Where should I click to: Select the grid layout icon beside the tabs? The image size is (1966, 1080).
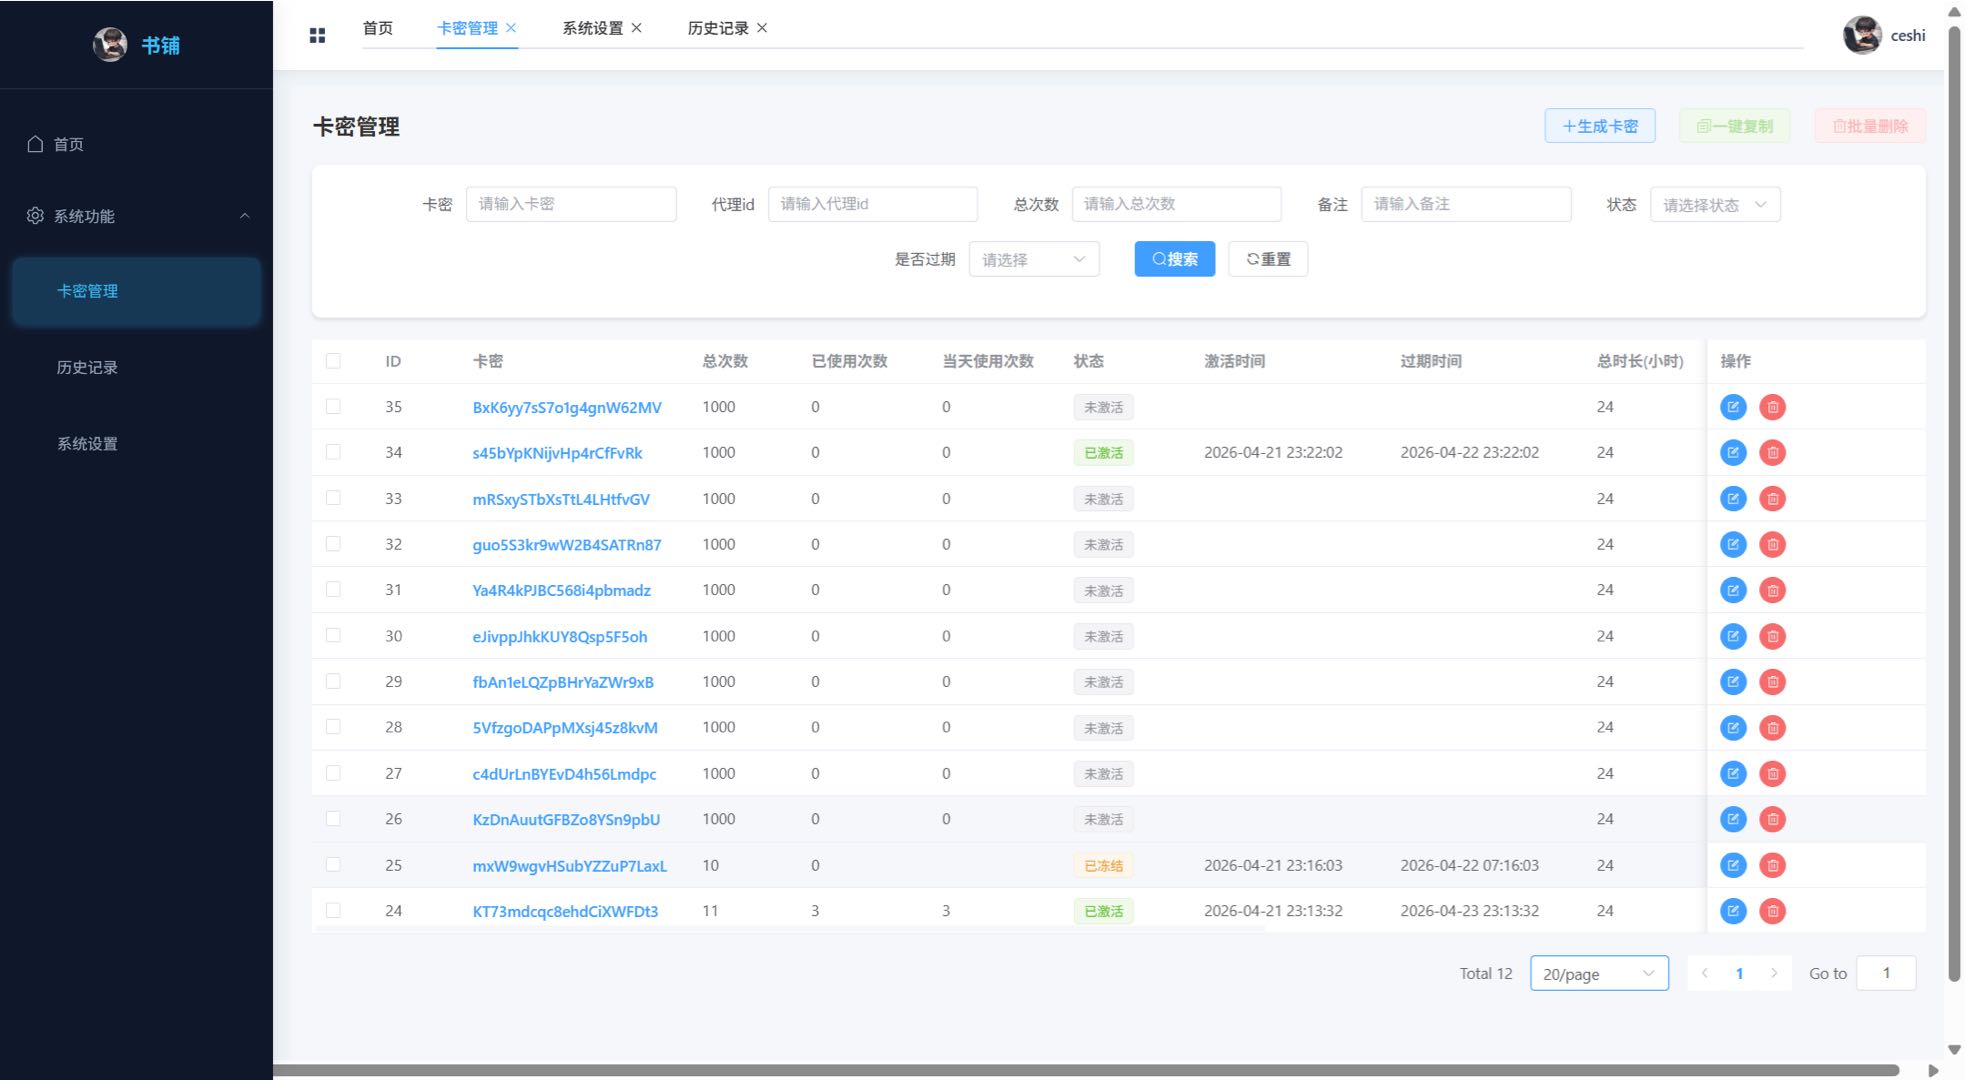pos(318,34)
